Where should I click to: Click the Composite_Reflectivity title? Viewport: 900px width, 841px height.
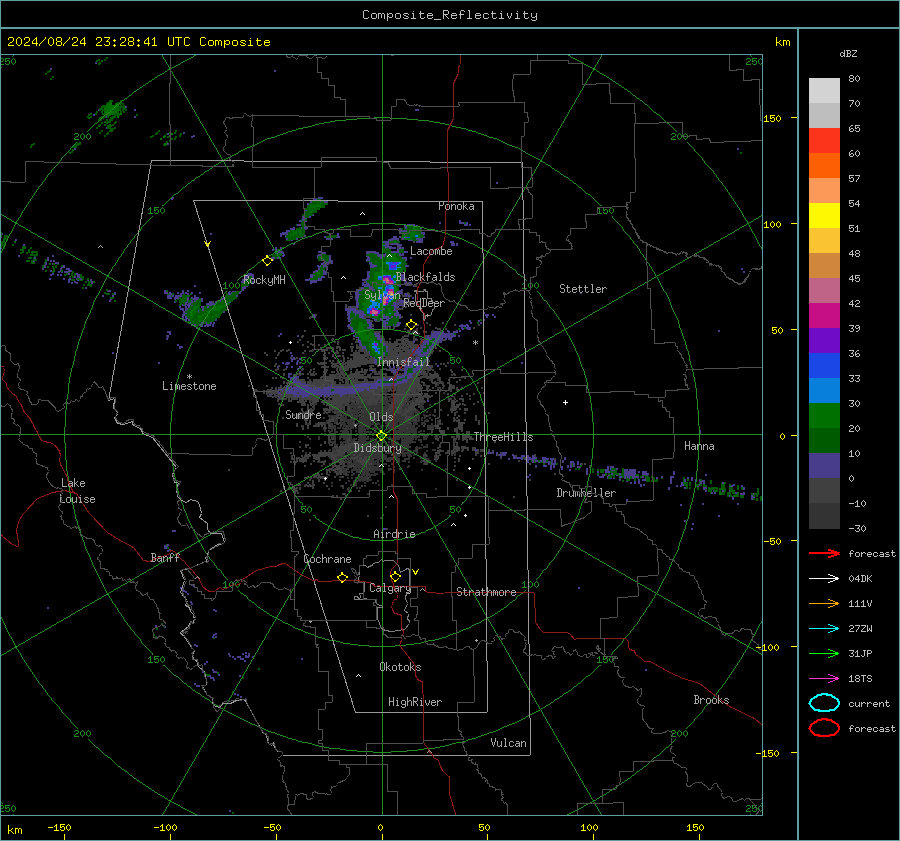(450, 15)
